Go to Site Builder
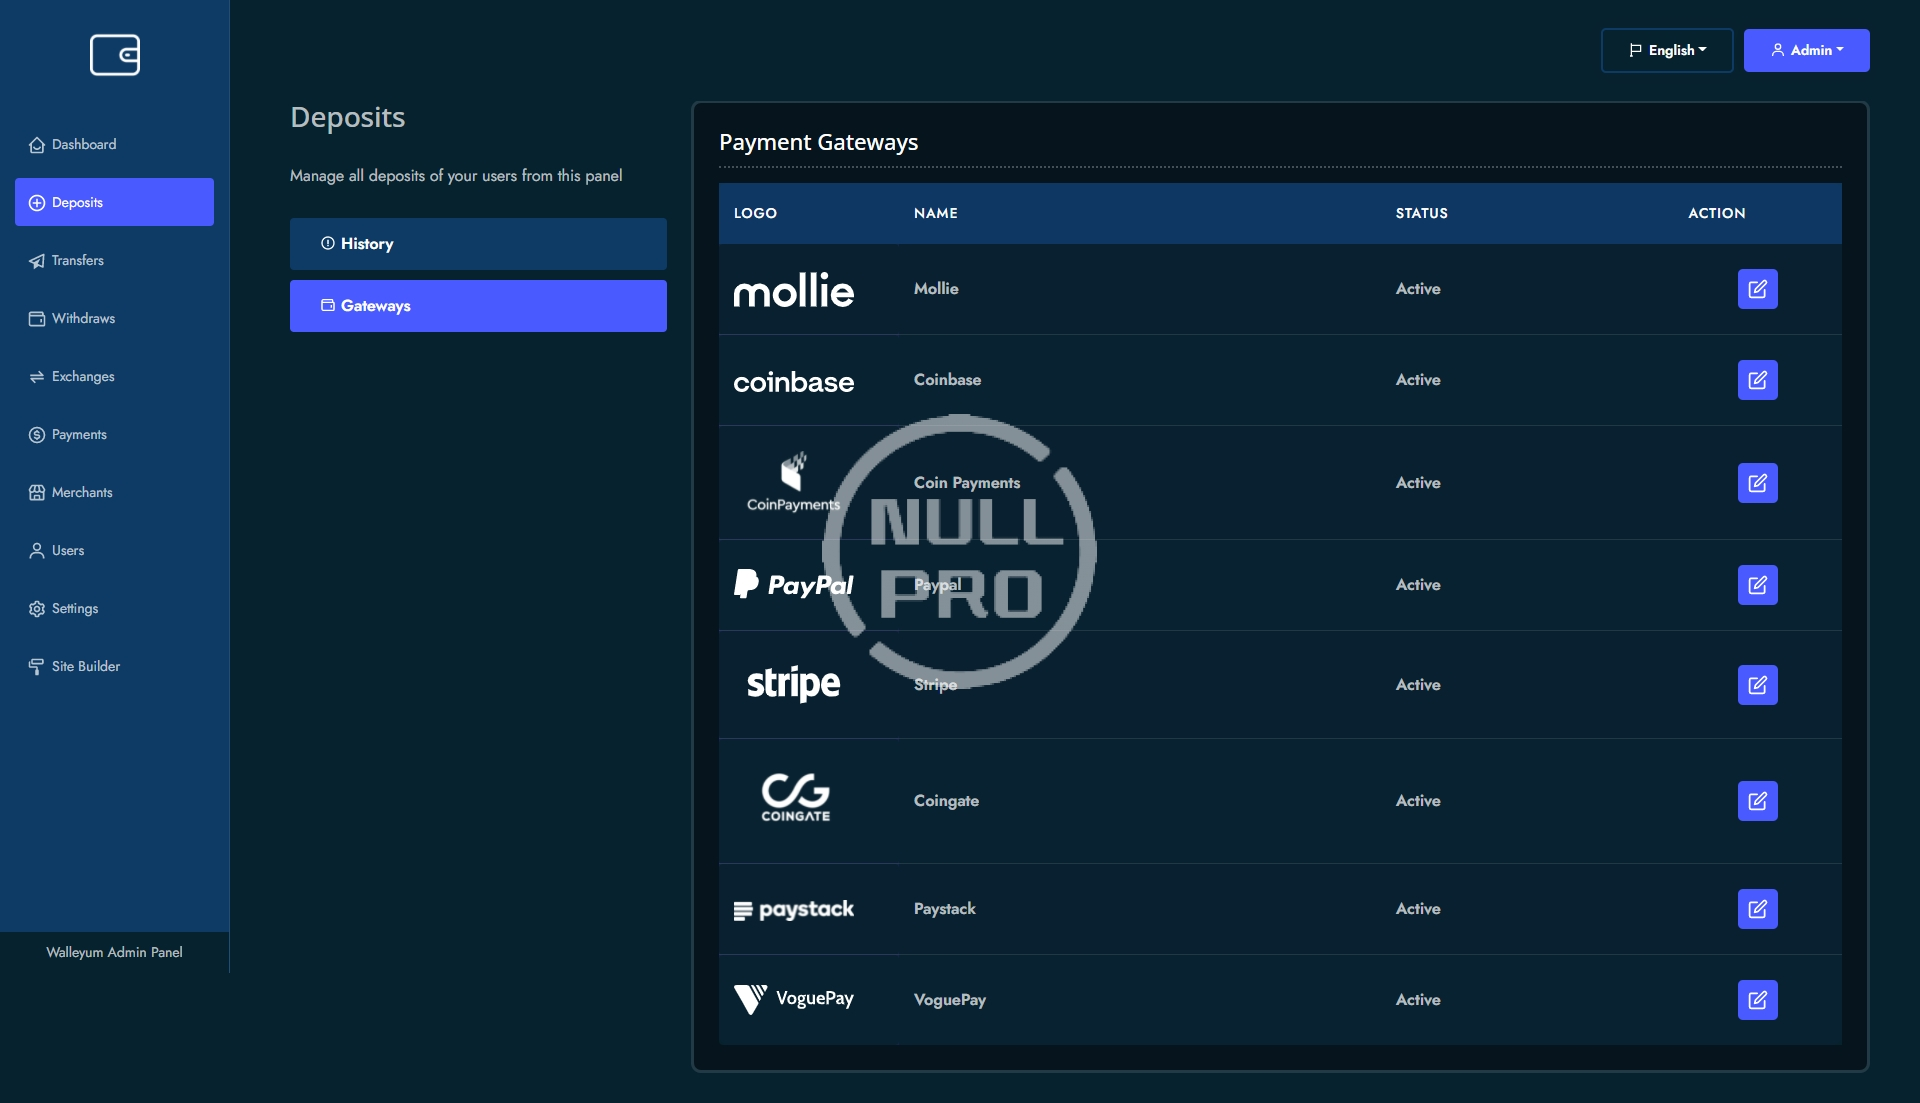Screen dimensions: 1920x1103 click(x=86, y=667)
